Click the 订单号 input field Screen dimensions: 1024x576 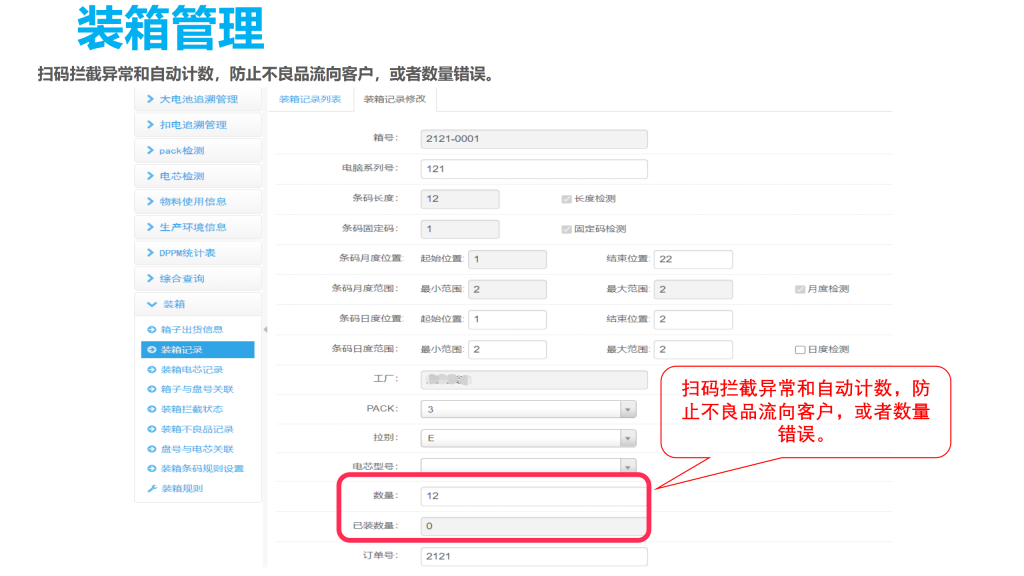pos(533,556)
